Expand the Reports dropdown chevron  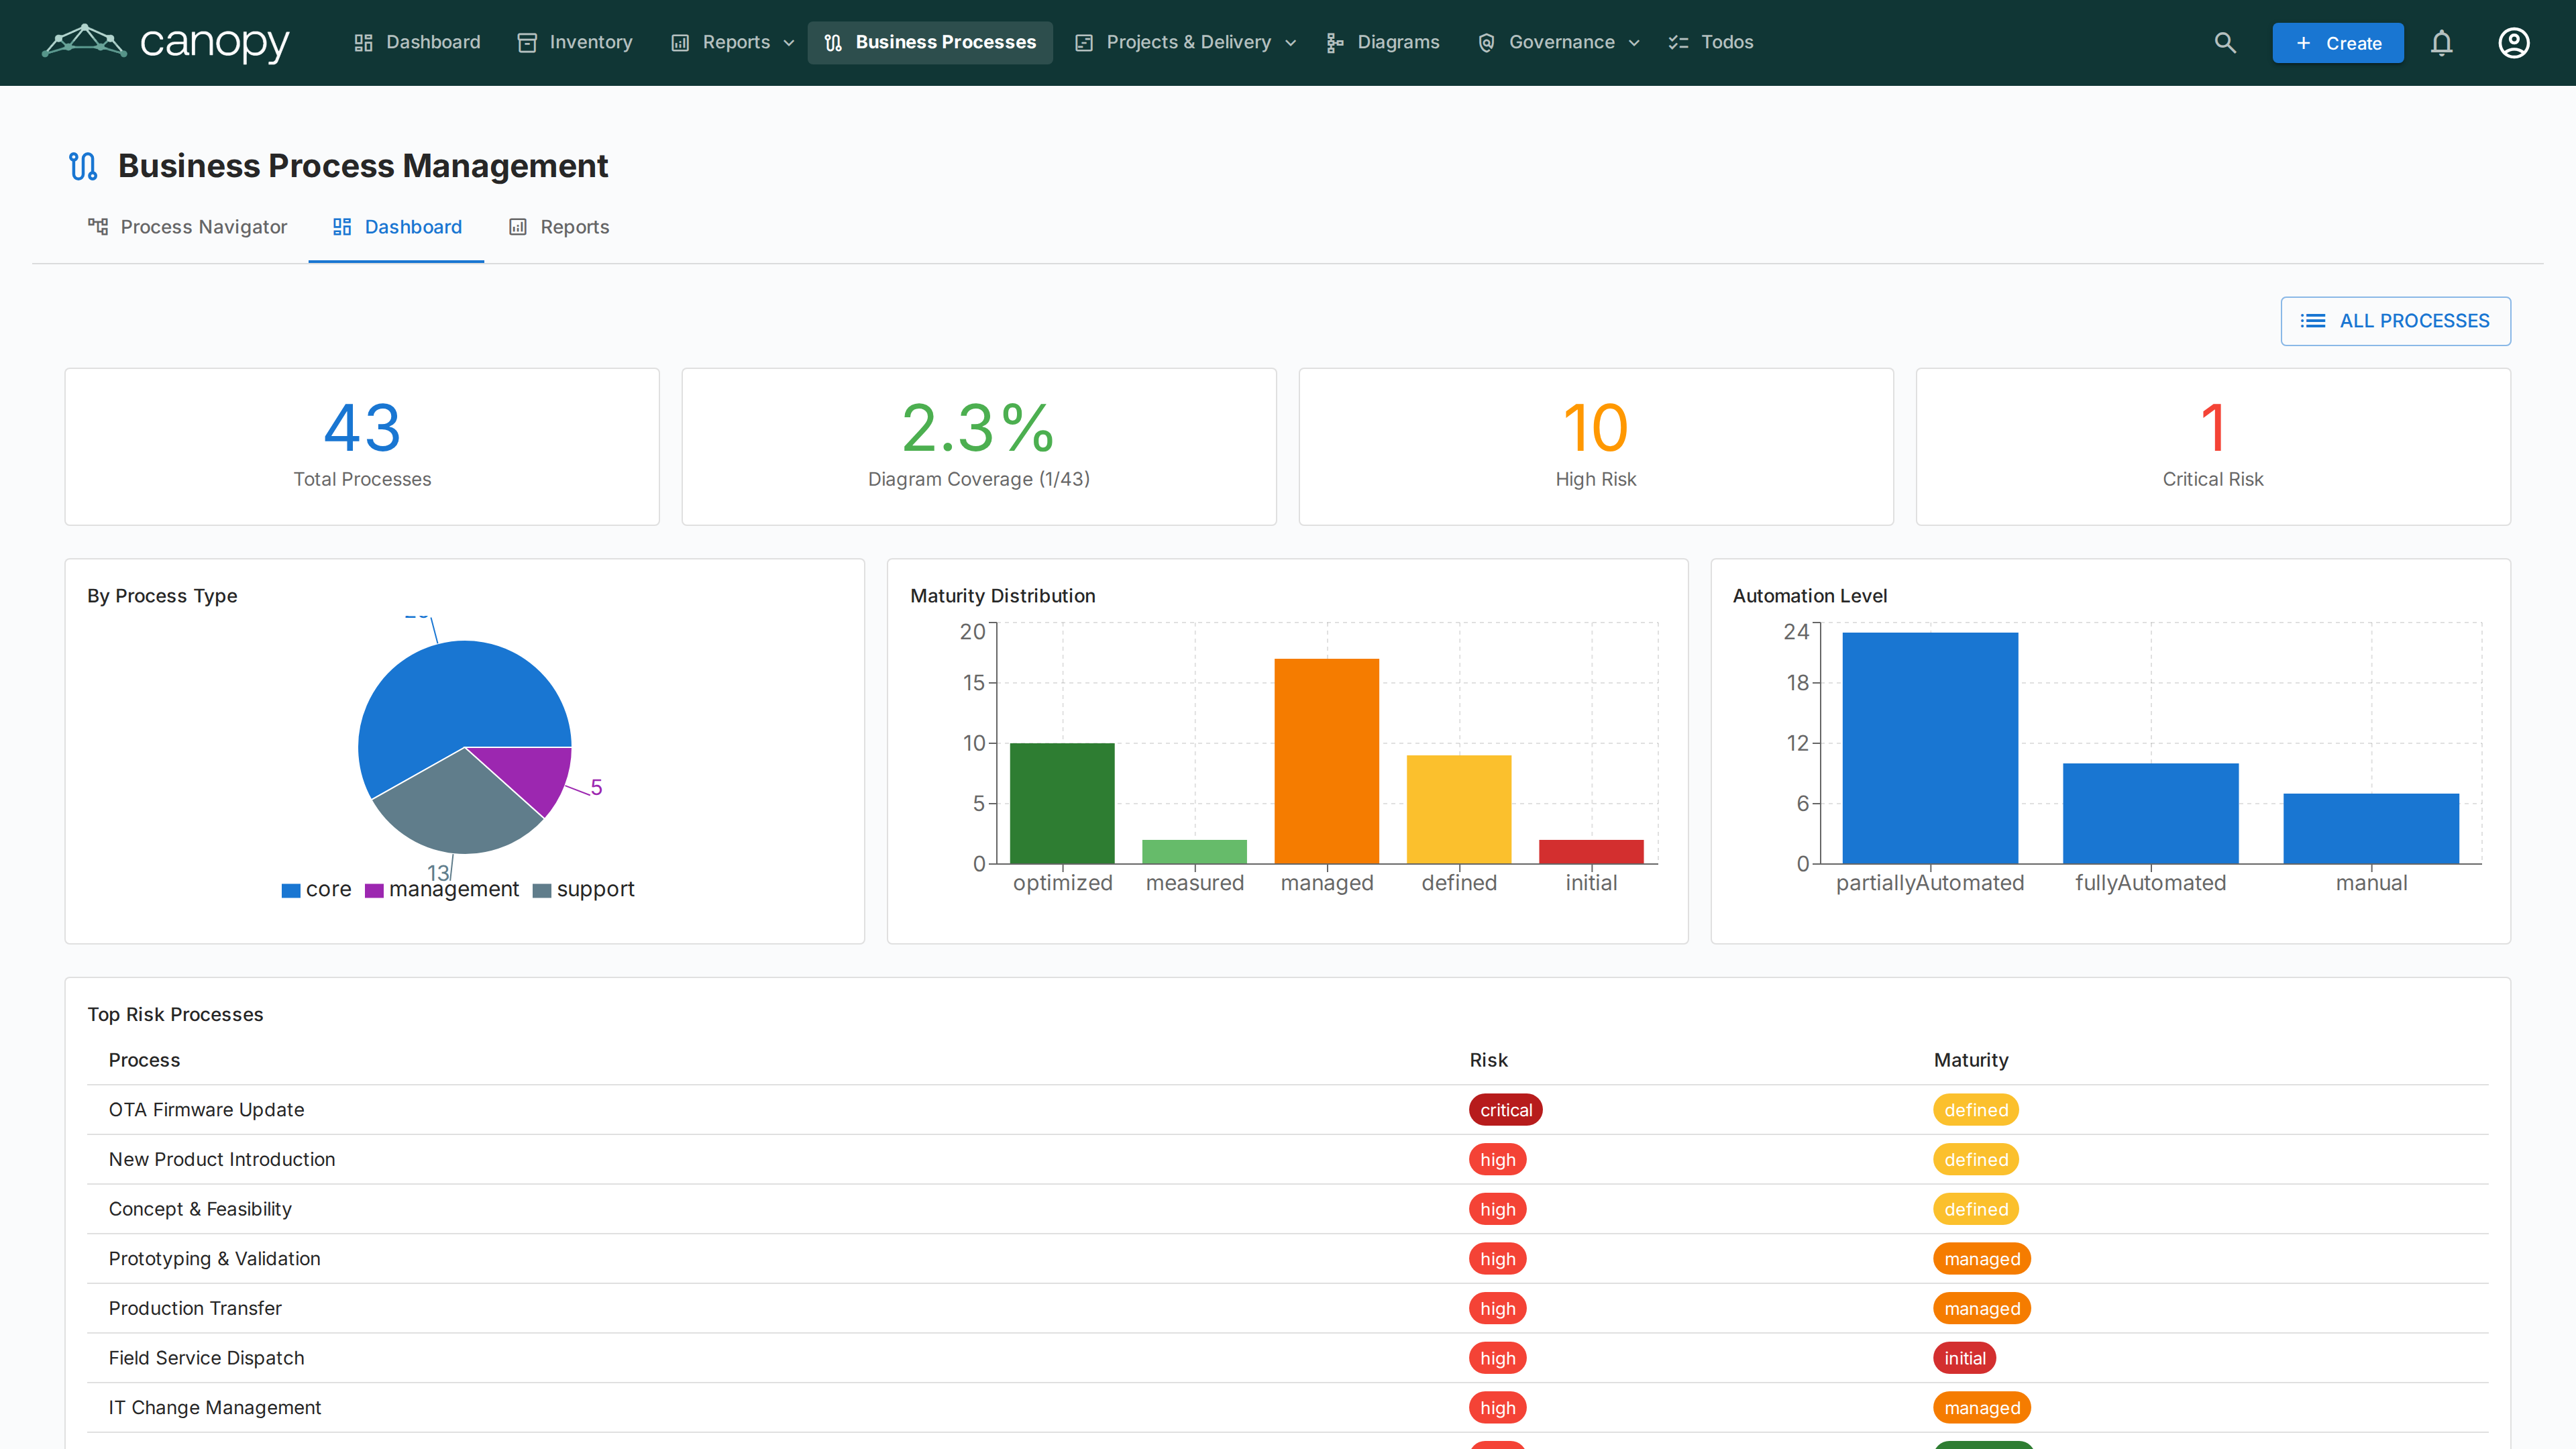click(789, 43)
